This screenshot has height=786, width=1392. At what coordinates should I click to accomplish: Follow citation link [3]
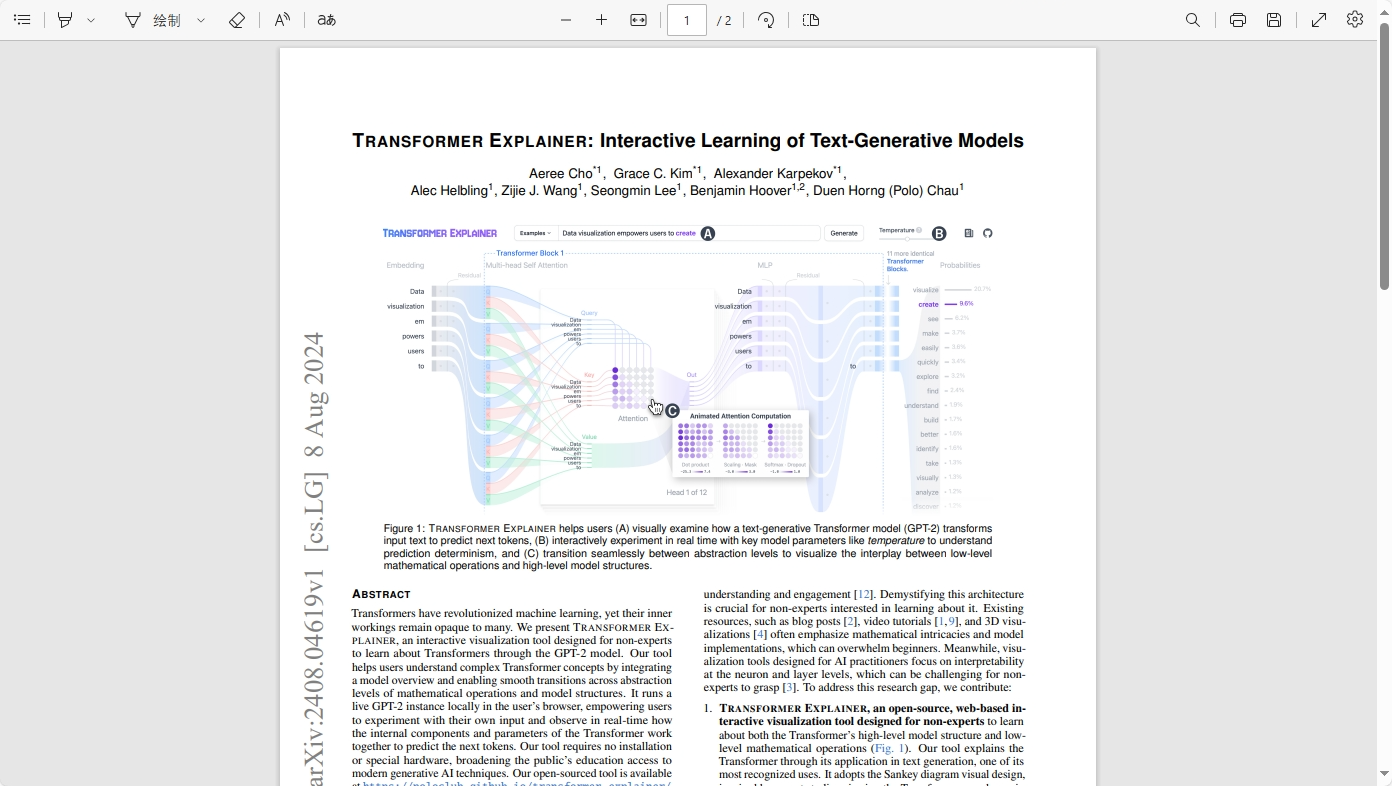pyautogui.click(x=790, y=687)
